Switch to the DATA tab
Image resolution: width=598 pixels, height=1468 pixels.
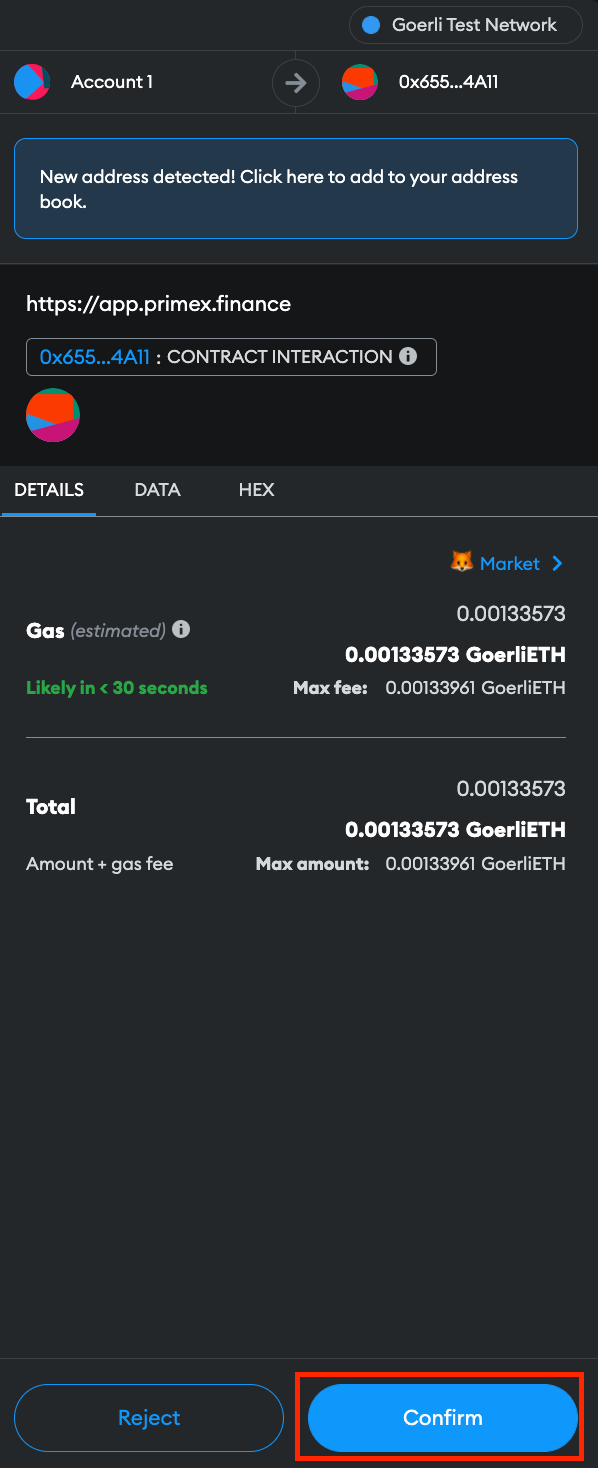tap(157, 490)
